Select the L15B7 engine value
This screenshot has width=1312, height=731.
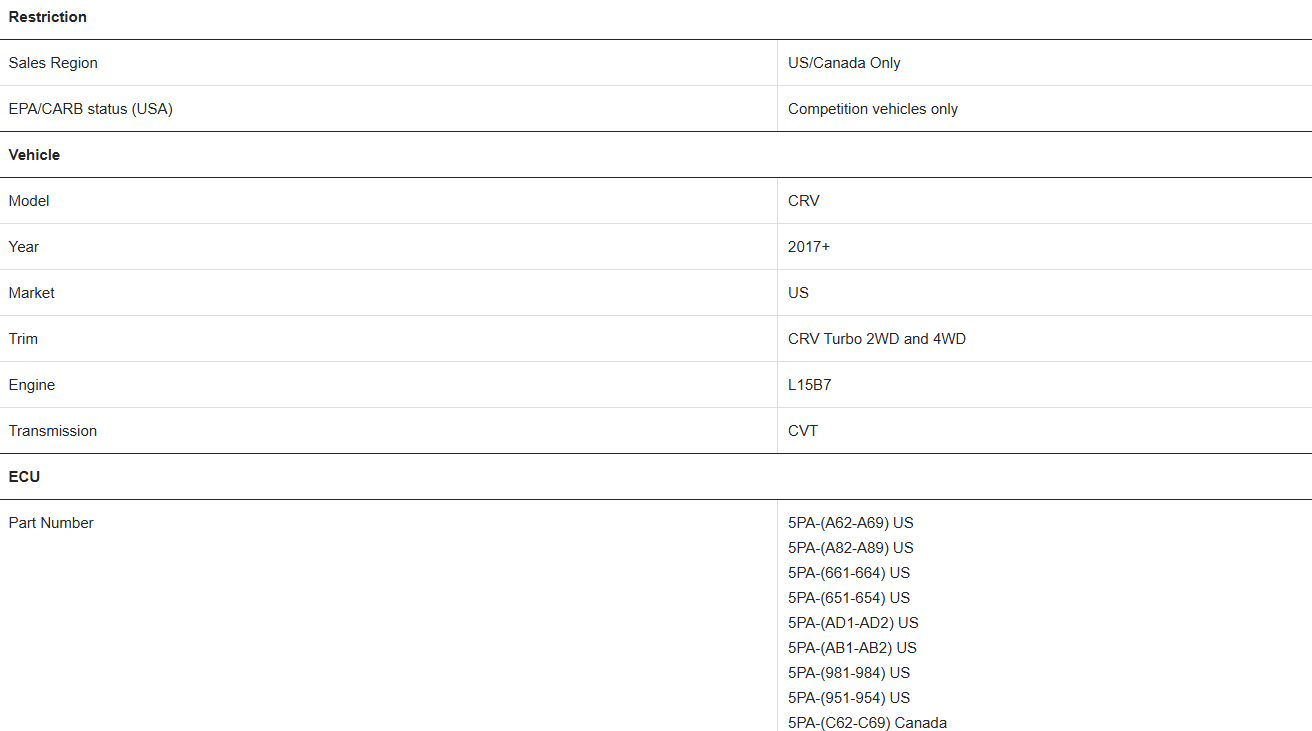click(x=810, y=385)
